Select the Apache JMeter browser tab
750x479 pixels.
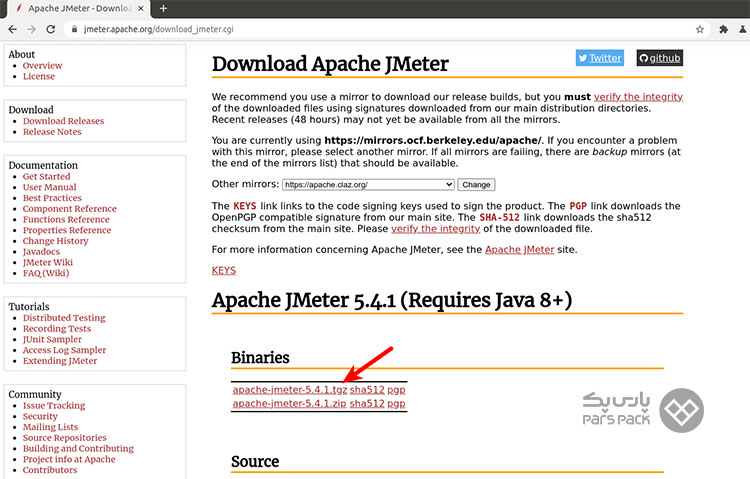pyautogui.click(x=79, y=8)
